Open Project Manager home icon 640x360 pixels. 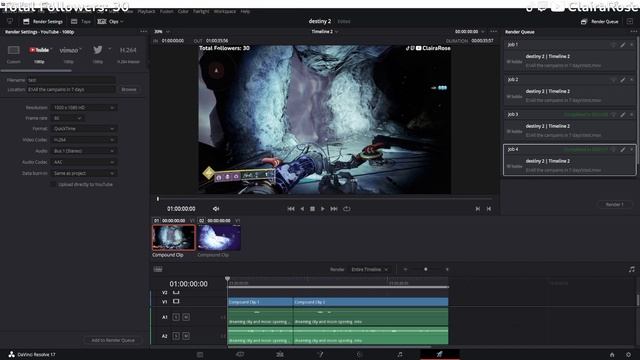tap(612, 355)
